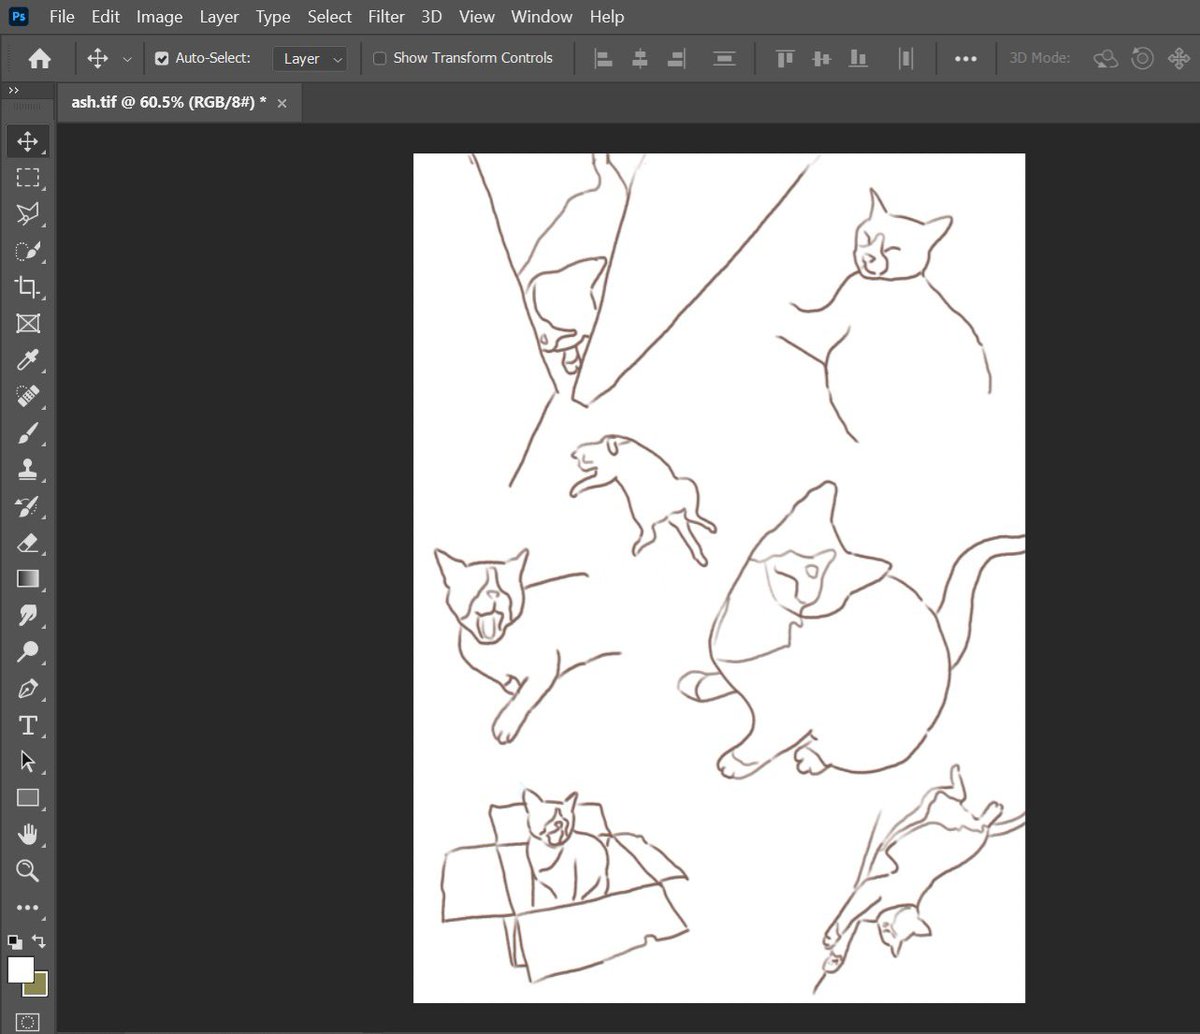
Task: Select the Brush tool
Action: [27, 432]
